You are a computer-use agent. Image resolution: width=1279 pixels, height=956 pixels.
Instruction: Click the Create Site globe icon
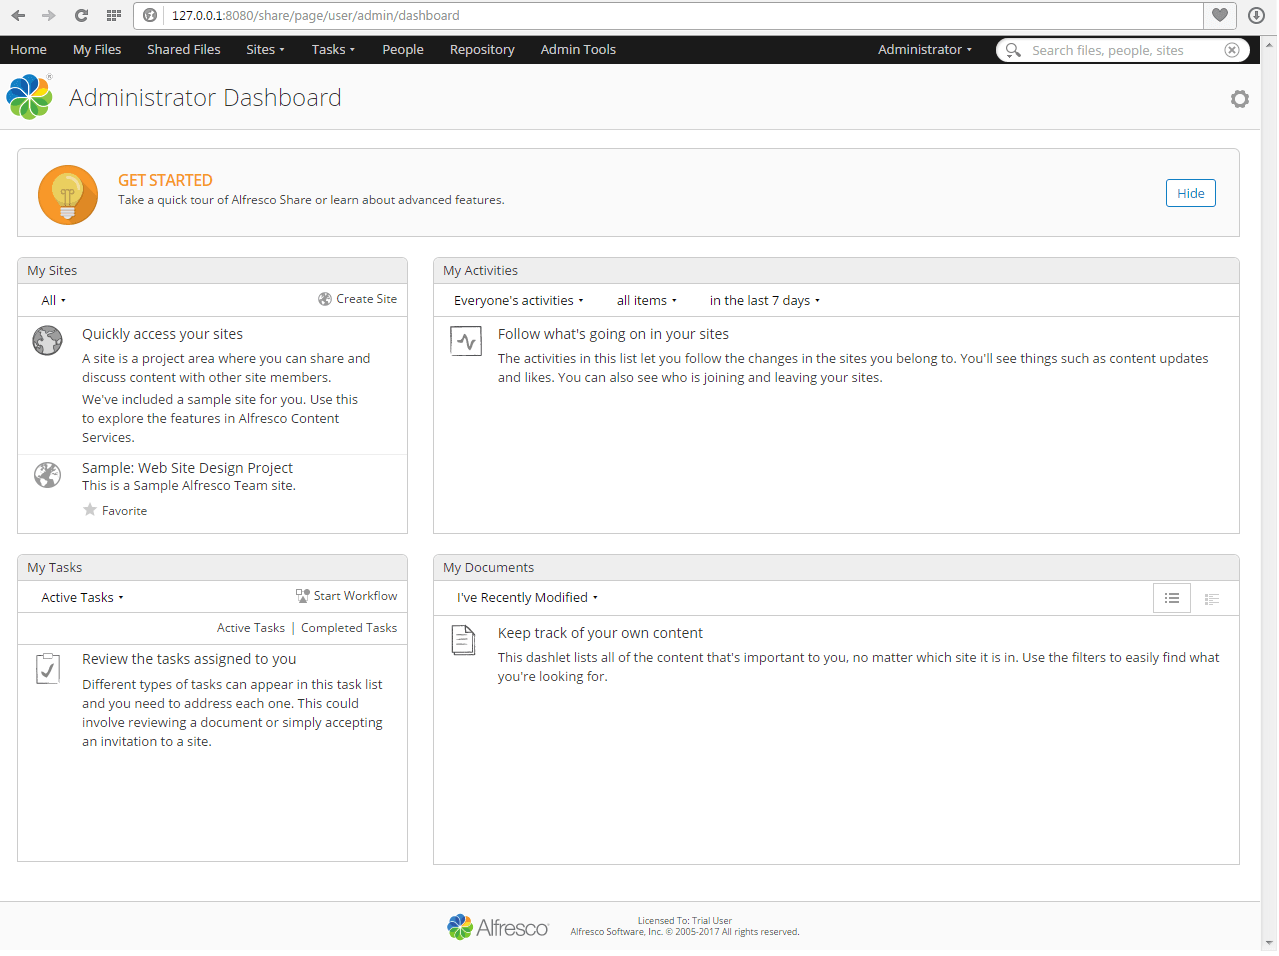point(325,299)
